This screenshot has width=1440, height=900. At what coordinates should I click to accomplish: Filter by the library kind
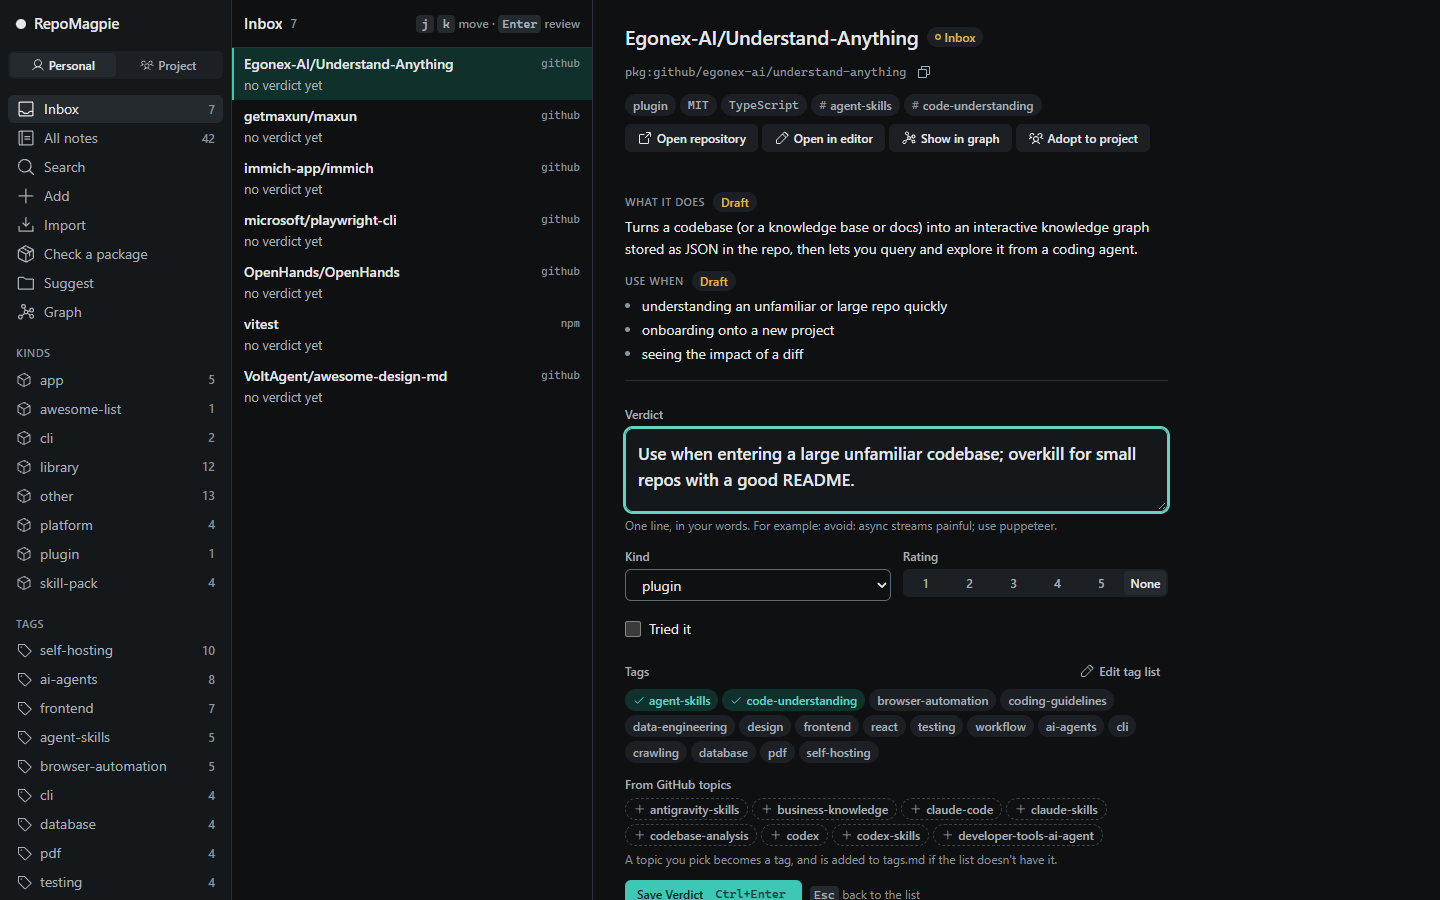click(x=116, y=467)
